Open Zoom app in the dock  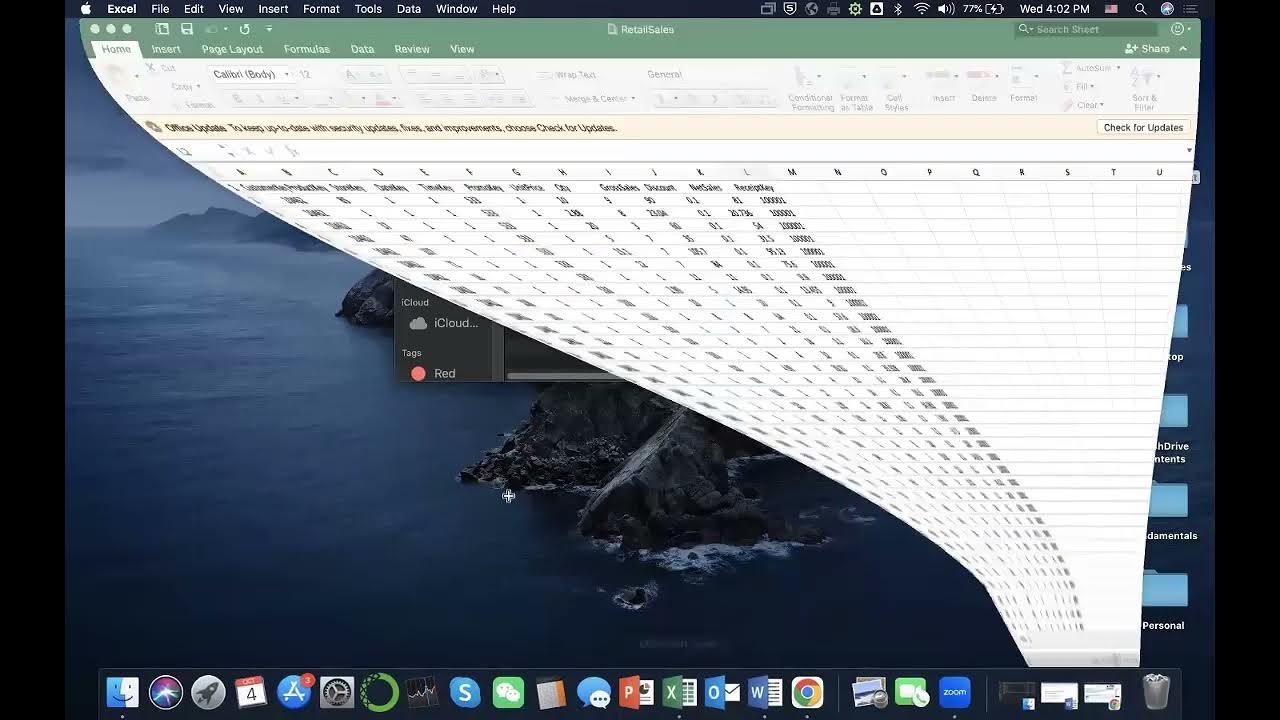955,692
